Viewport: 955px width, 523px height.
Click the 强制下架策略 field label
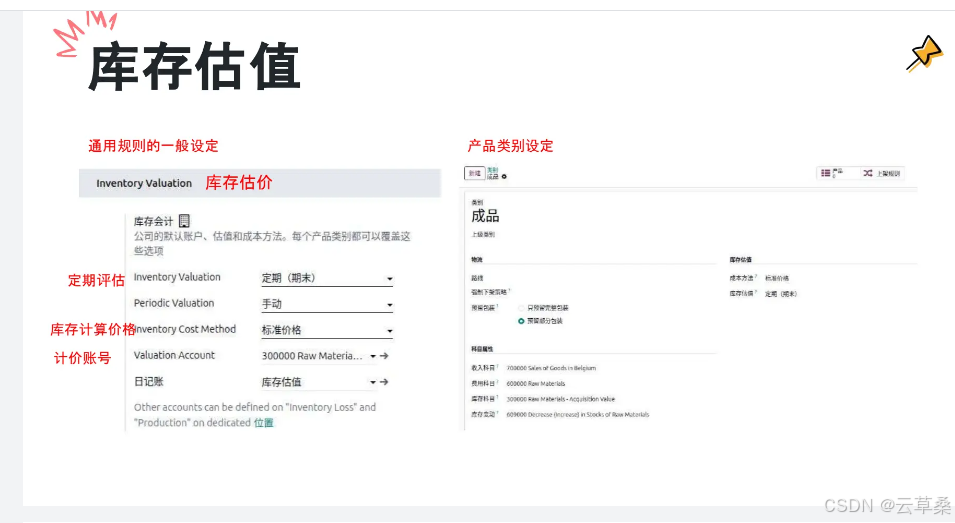click(x=489, y=292)
